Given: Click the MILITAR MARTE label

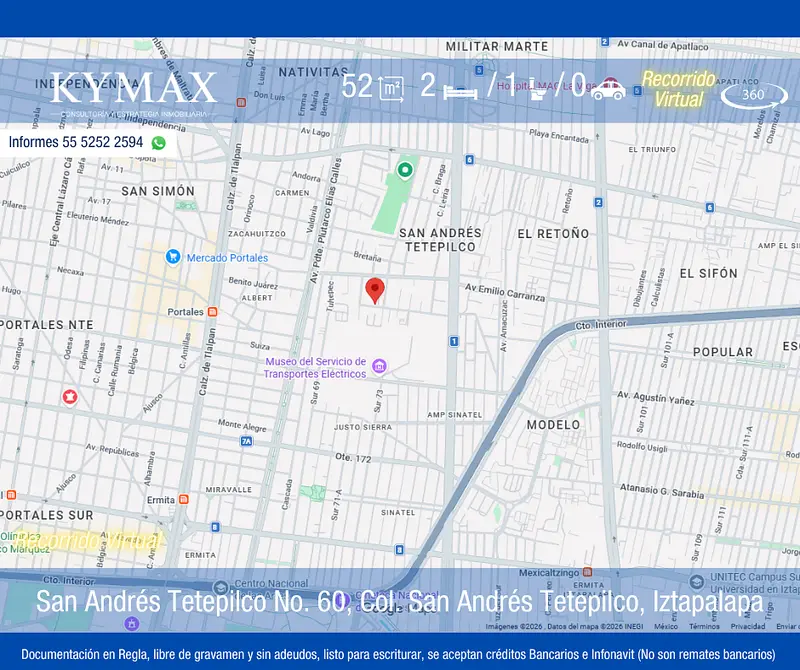Looking at the screenshot, I should pyautogui.click(x=496, y=46).
